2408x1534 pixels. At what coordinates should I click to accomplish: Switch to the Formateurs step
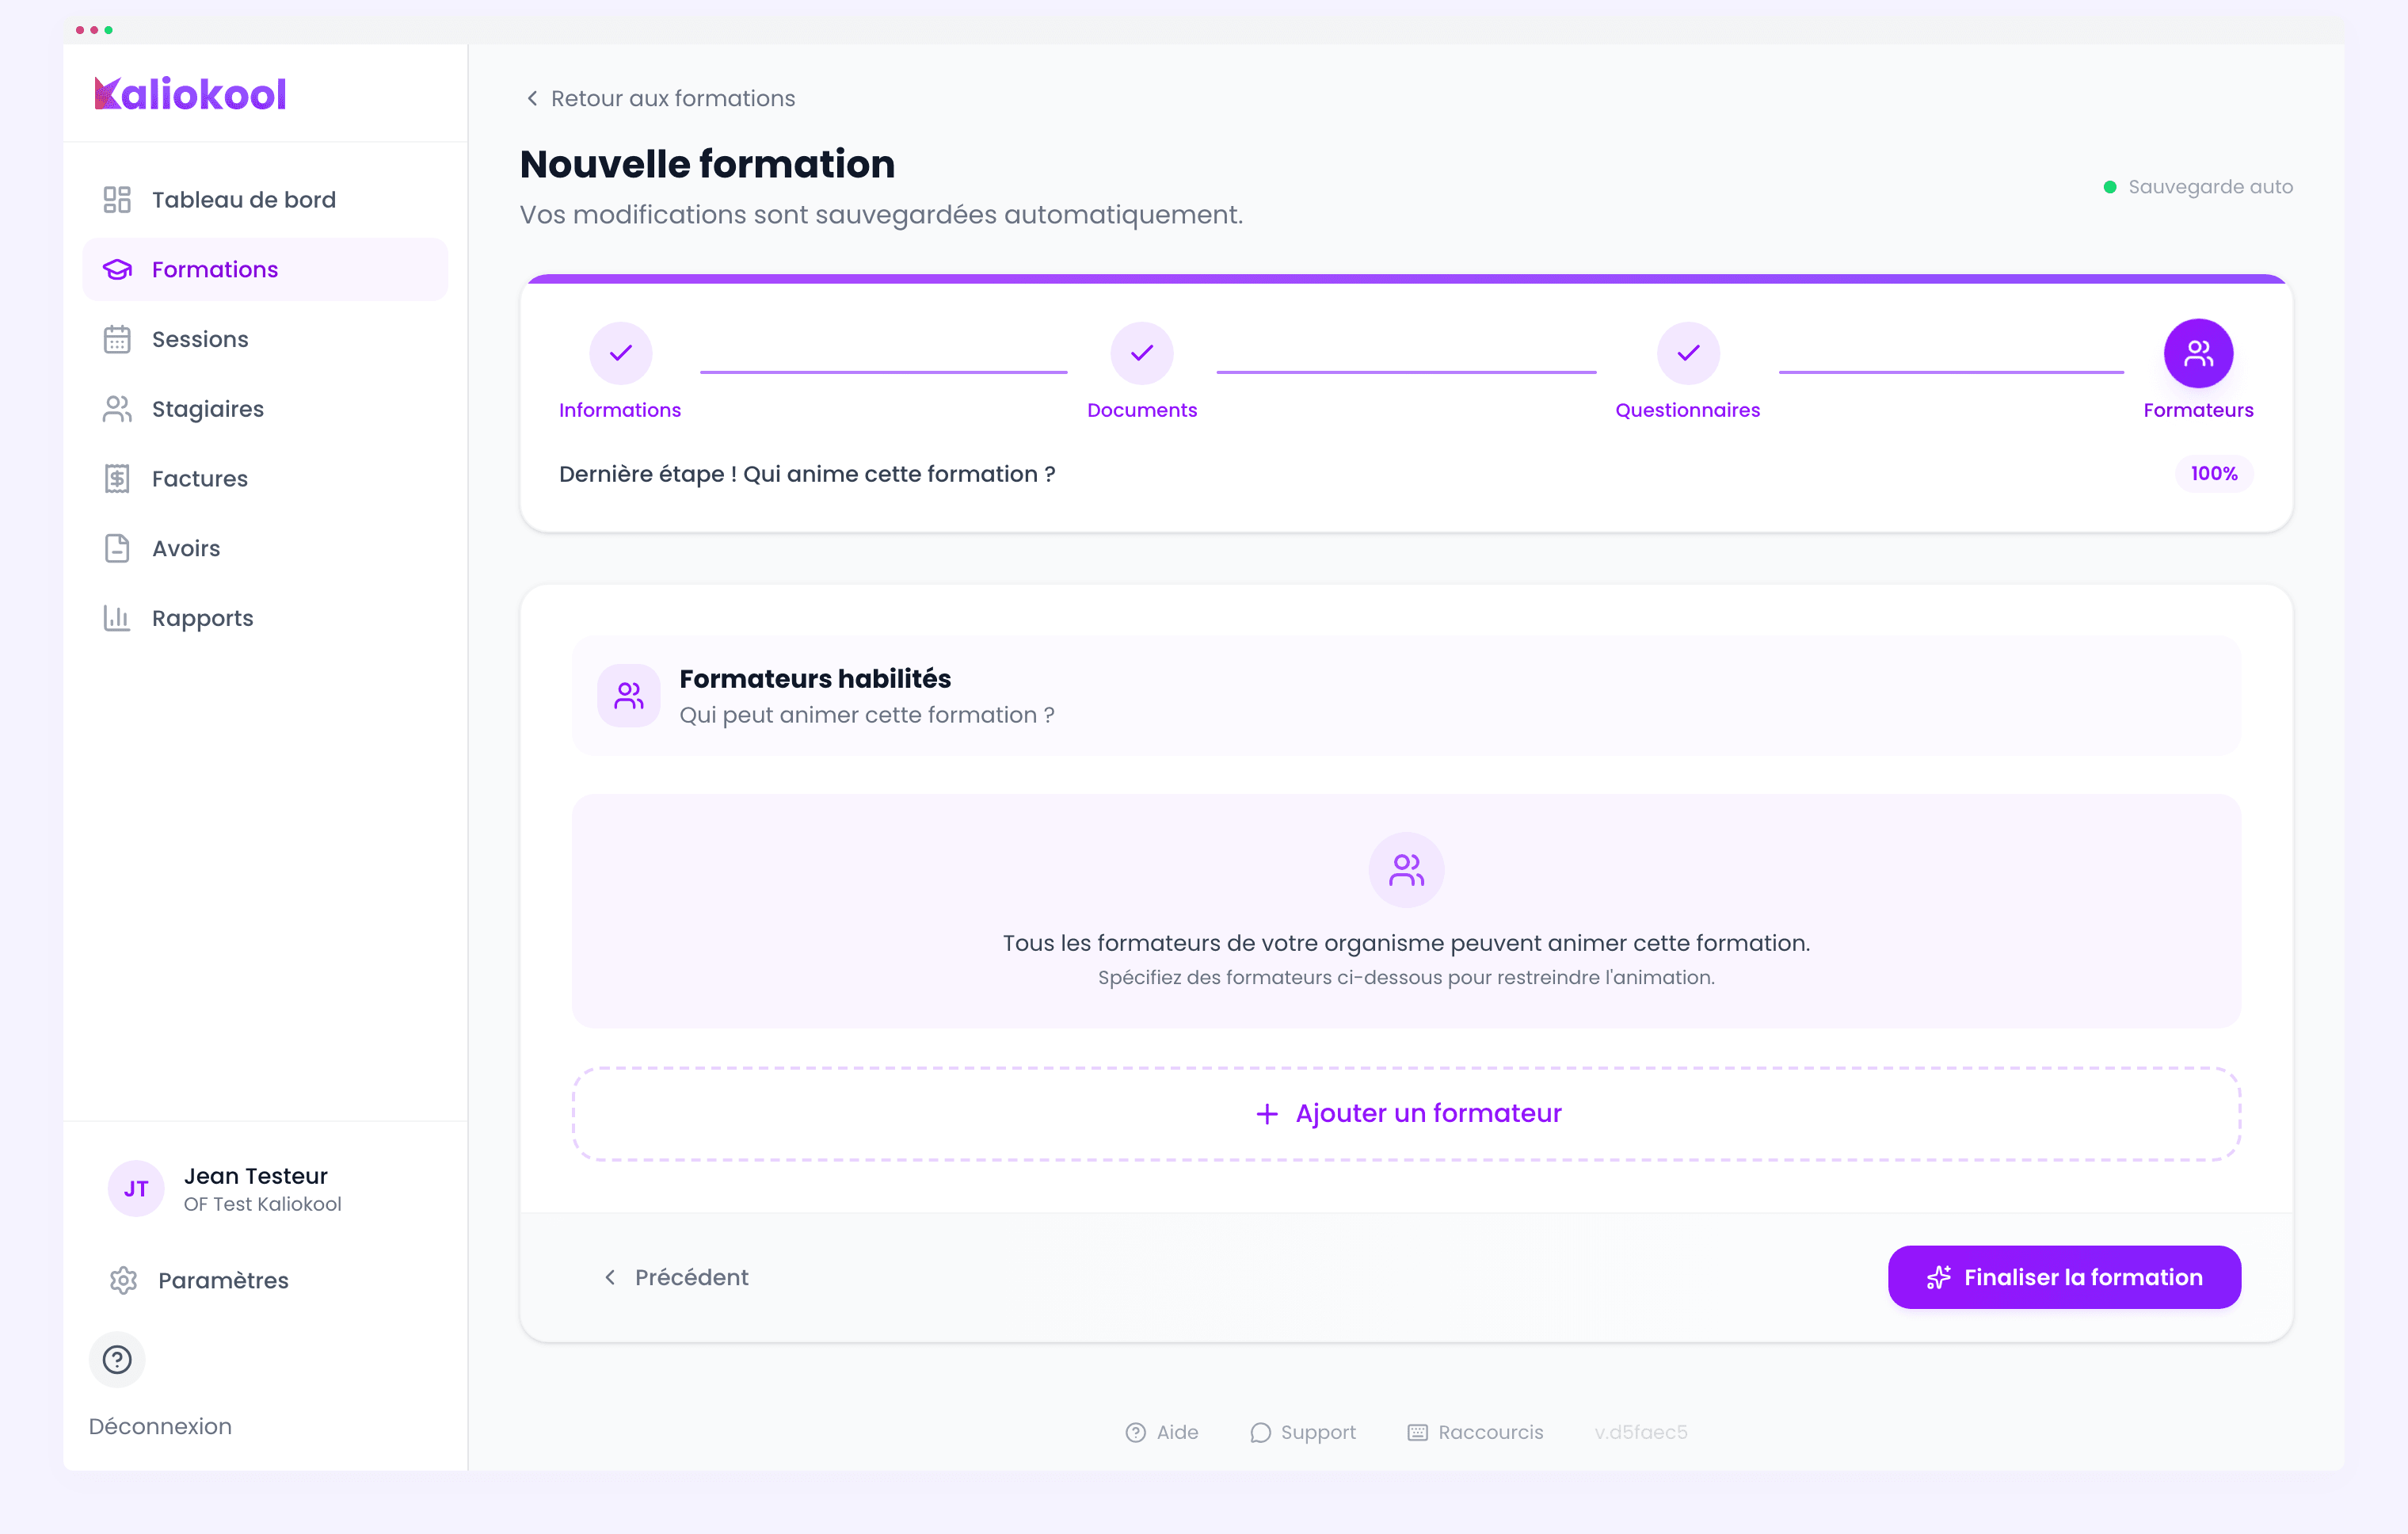(x=2197, y=353)
